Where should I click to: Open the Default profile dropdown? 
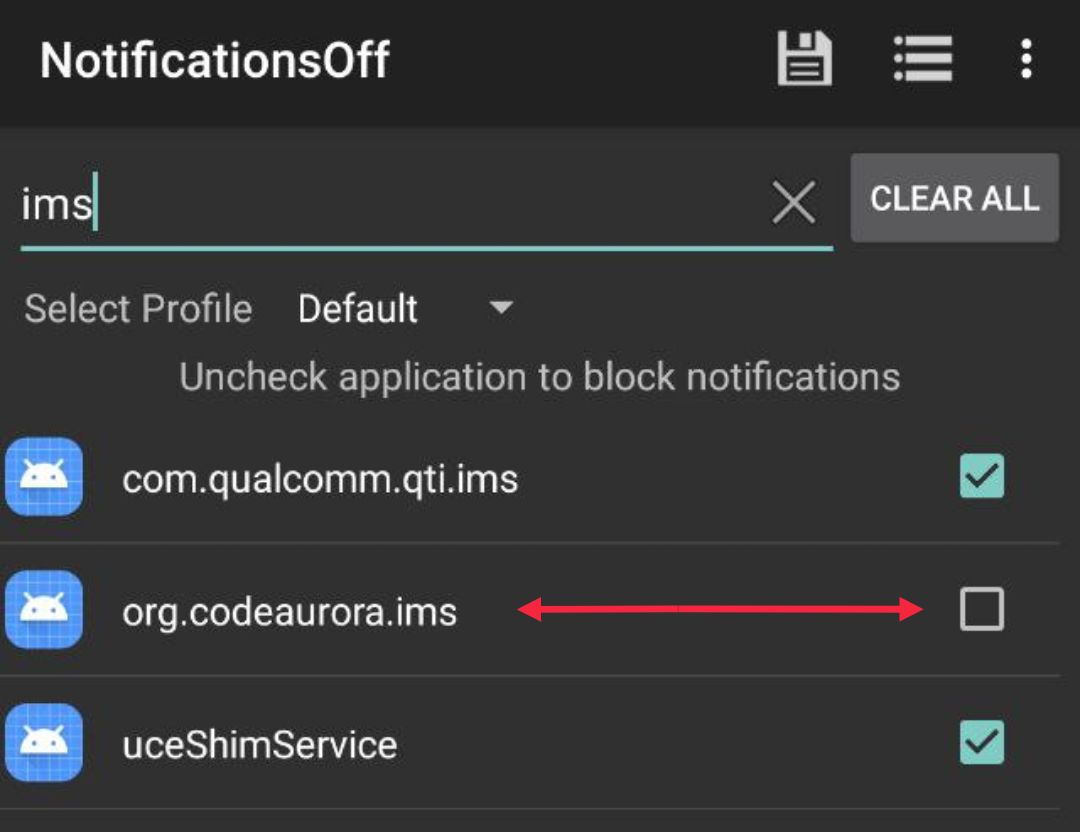pos(358,309)
